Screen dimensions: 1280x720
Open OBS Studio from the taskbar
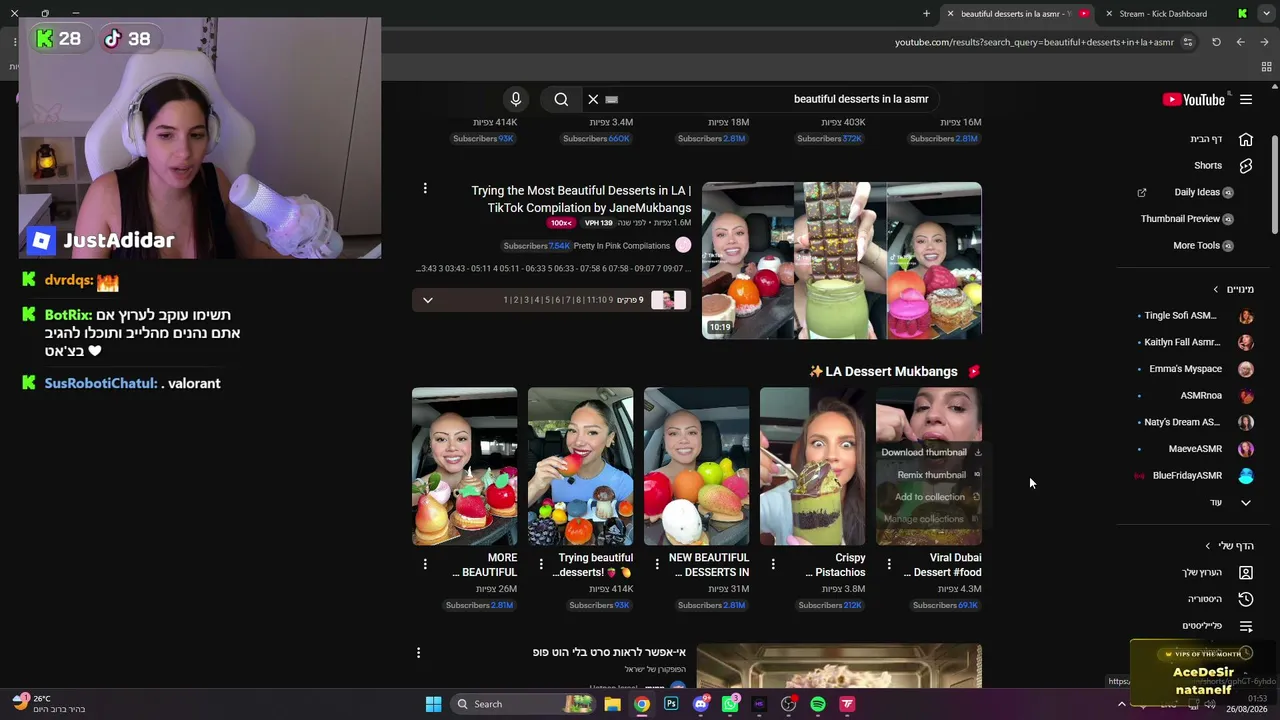click(x=788, y=704)
